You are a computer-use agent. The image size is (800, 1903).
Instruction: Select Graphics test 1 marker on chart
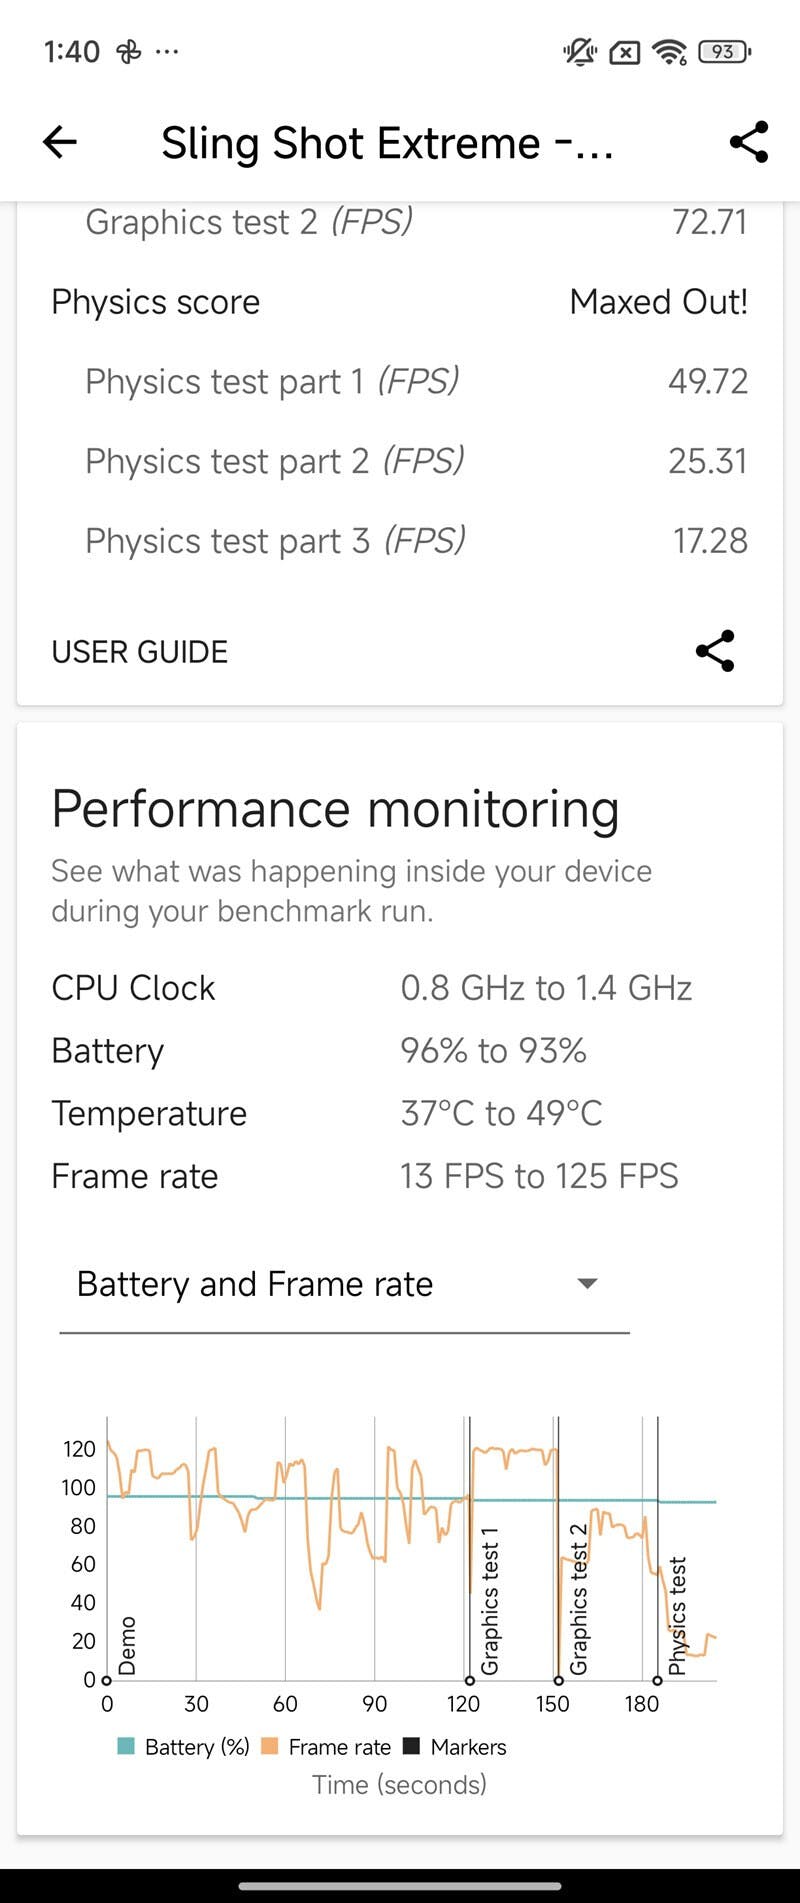pos(489,1600)
